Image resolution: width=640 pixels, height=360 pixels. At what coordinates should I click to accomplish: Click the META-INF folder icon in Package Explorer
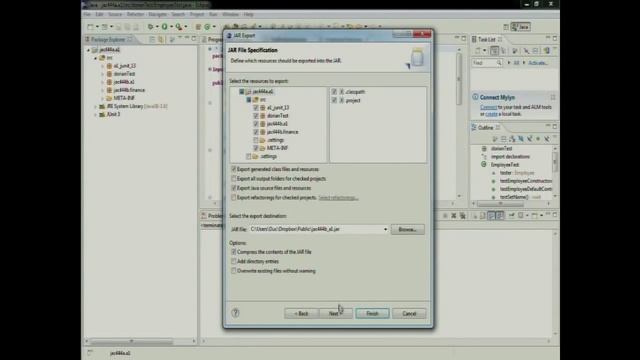(x=109, y=98)
